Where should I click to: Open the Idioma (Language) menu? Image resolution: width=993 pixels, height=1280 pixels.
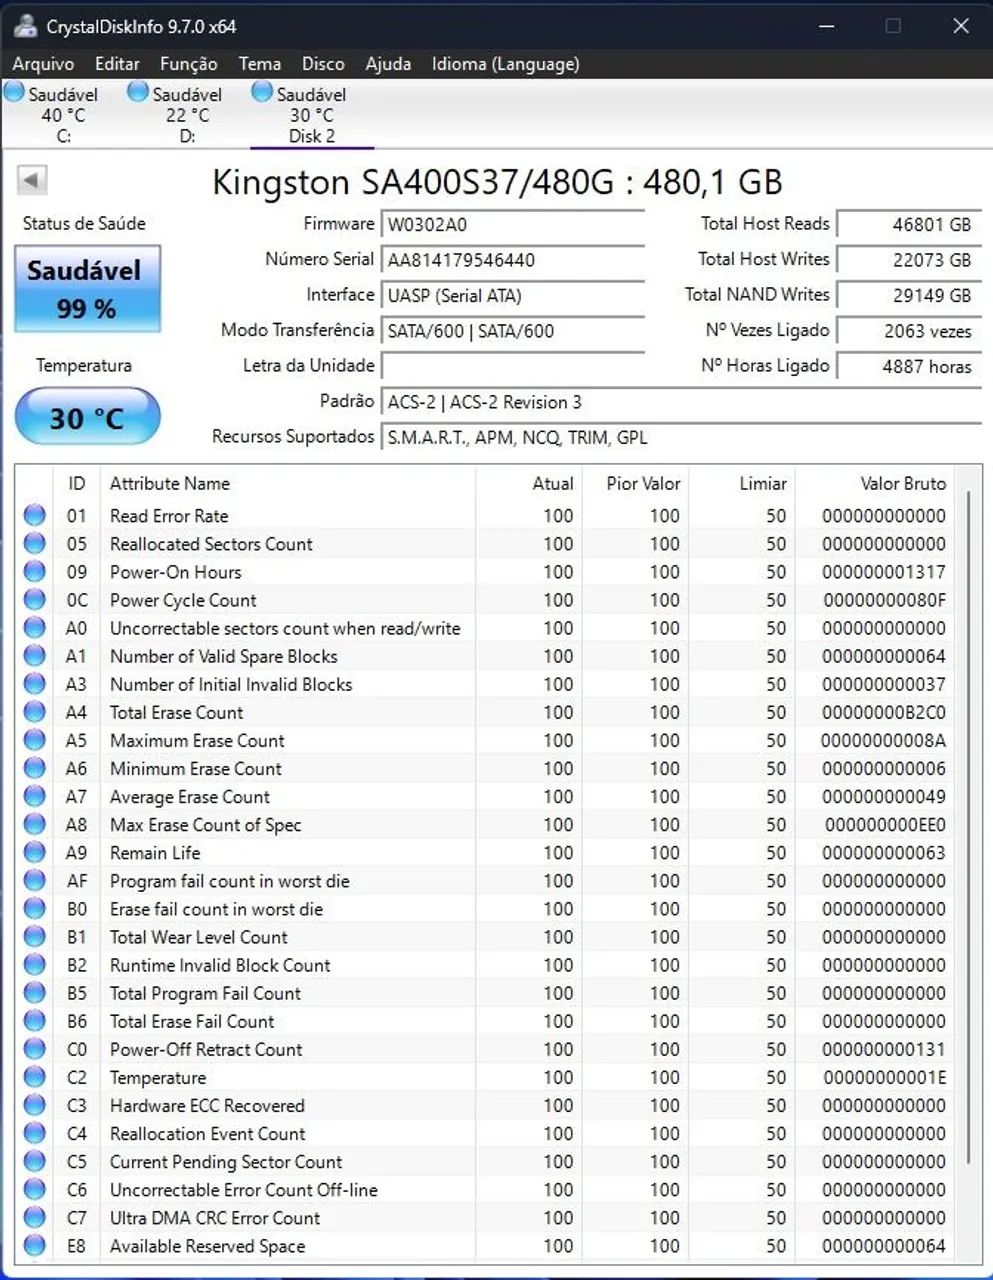point(505,64)
